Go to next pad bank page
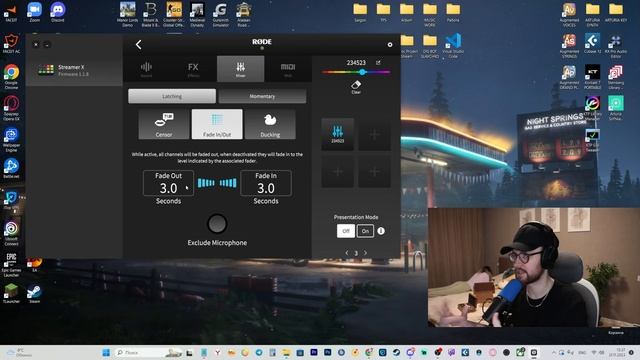 coord(365,253)
